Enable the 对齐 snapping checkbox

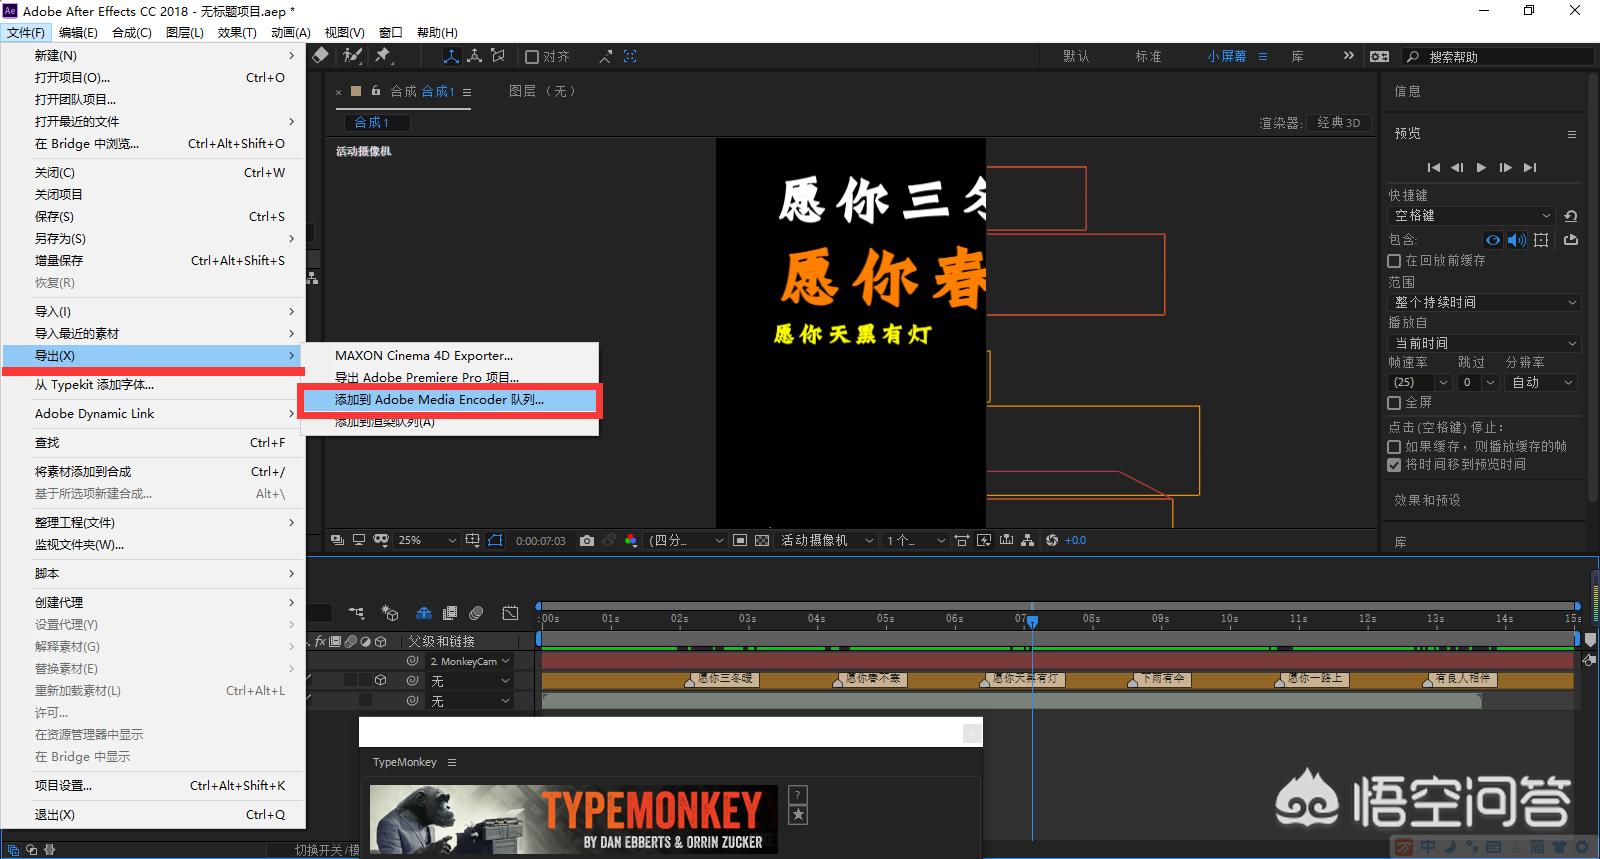coord(532,57)
